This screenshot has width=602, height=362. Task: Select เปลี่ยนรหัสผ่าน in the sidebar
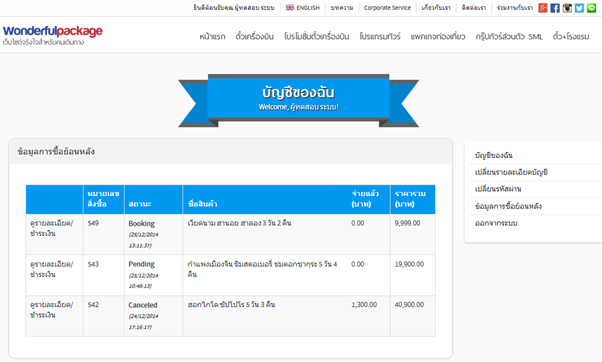[x=498, y=189]
